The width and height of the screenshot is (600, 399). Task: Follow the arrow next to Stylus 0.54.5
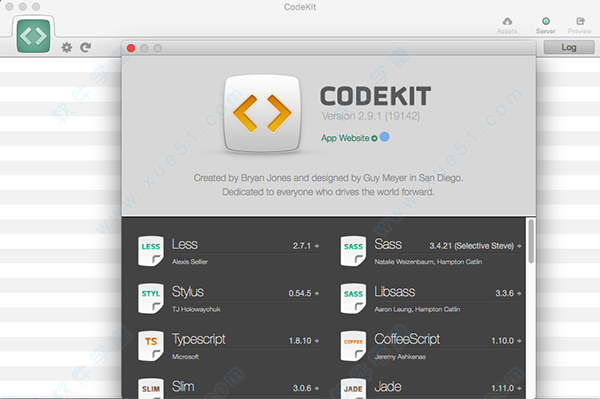tap(317, 293)
